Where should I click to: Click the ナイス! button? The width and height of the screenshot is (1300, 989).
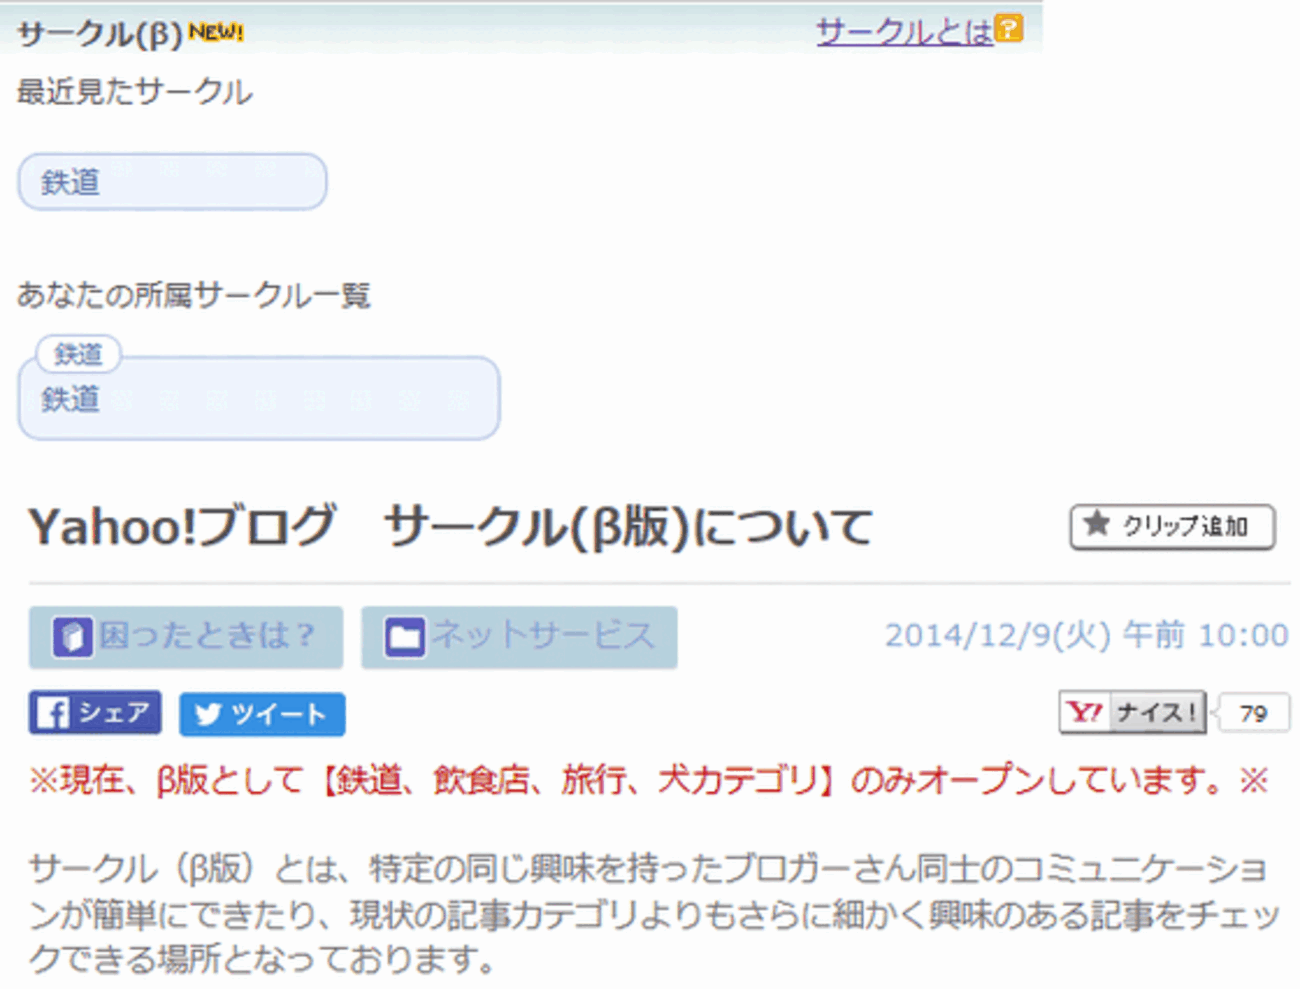1132,712
